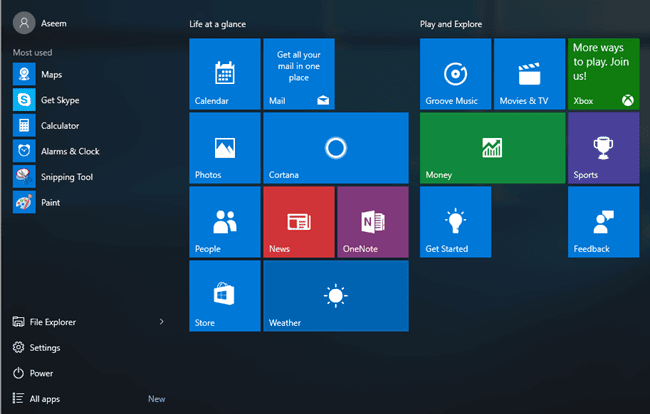The width and height of the screenshot is (650, 414).
Task: Open Settings from the Start menu
Action: click(x=44, y=348)
